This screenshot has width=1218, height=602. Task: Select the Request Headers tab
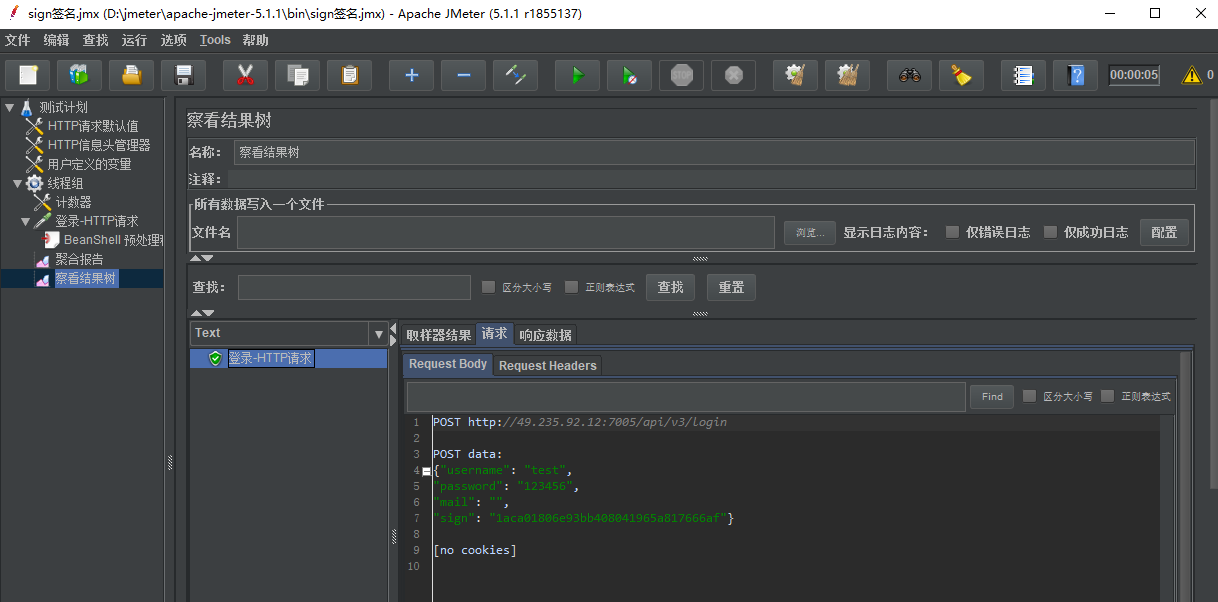tap(548, 366)
